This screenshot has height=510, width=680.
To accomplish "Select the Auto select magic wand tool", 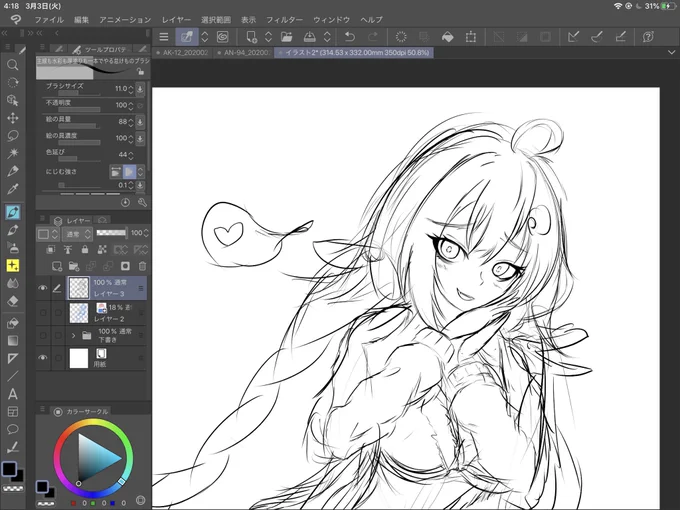I will tap(13, 153).
